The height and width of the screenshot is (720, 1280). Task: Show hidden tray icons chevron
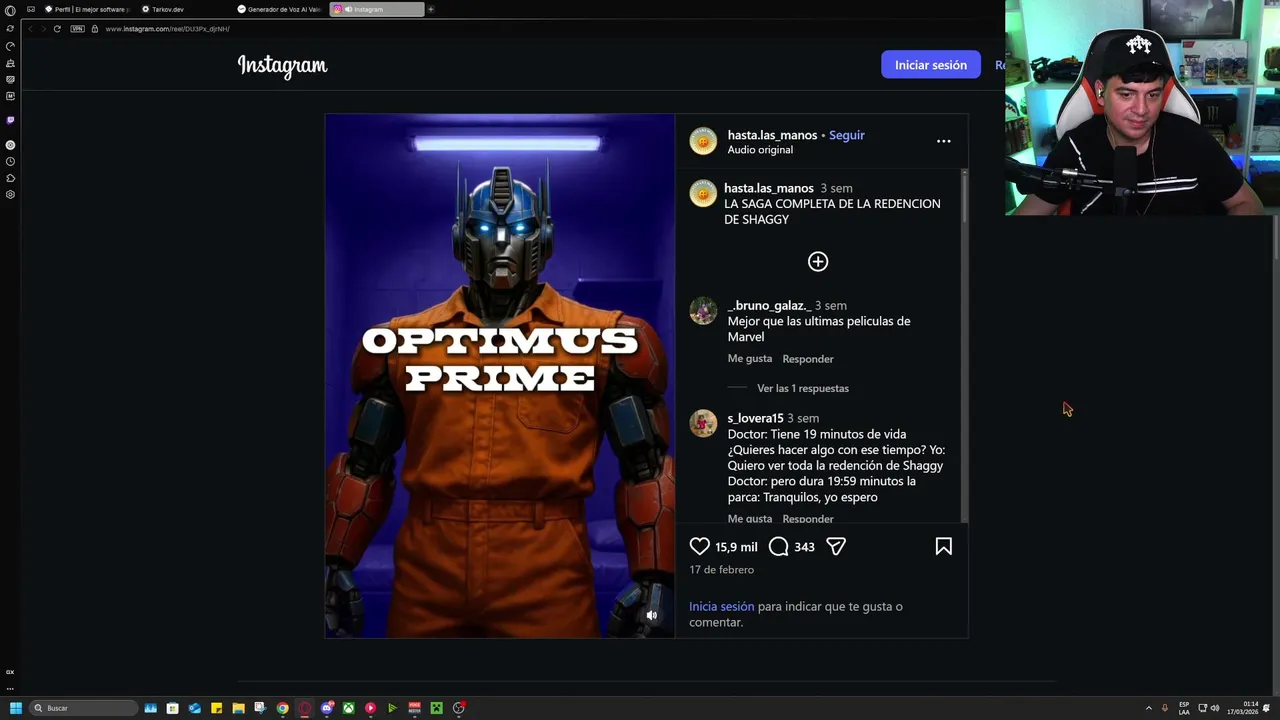pyautogui.click(x=1149, y=708)
